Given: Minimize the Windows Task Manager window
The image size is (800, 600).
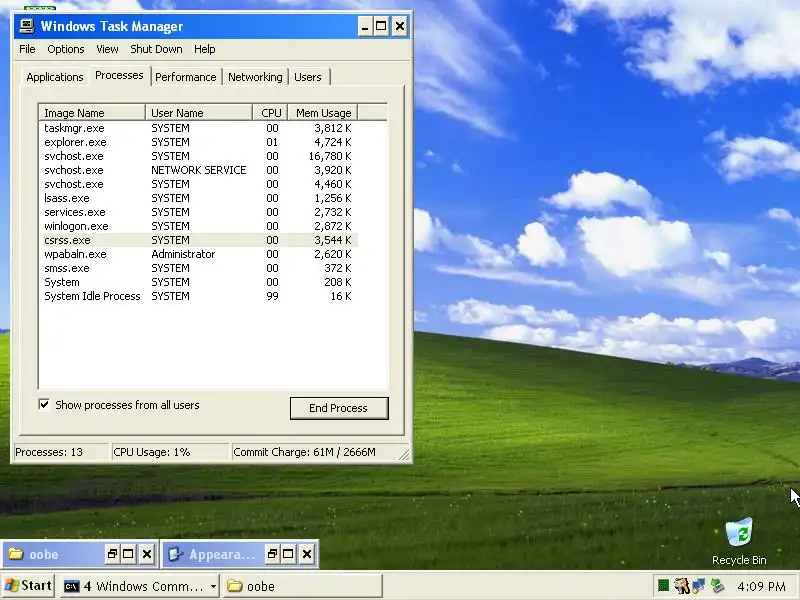Looking at the screenshot, I should [x=364, y=26].
